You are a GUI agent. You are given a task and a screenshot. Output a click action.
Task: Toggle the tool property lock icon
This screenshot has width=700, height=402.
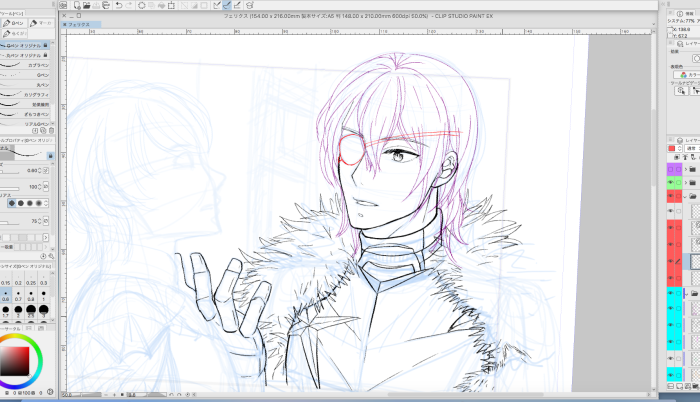[50, 155]
